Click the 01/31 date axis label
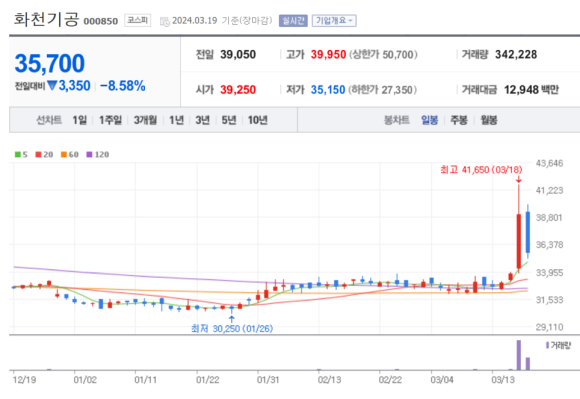580x399 pixels. [268, 380]
